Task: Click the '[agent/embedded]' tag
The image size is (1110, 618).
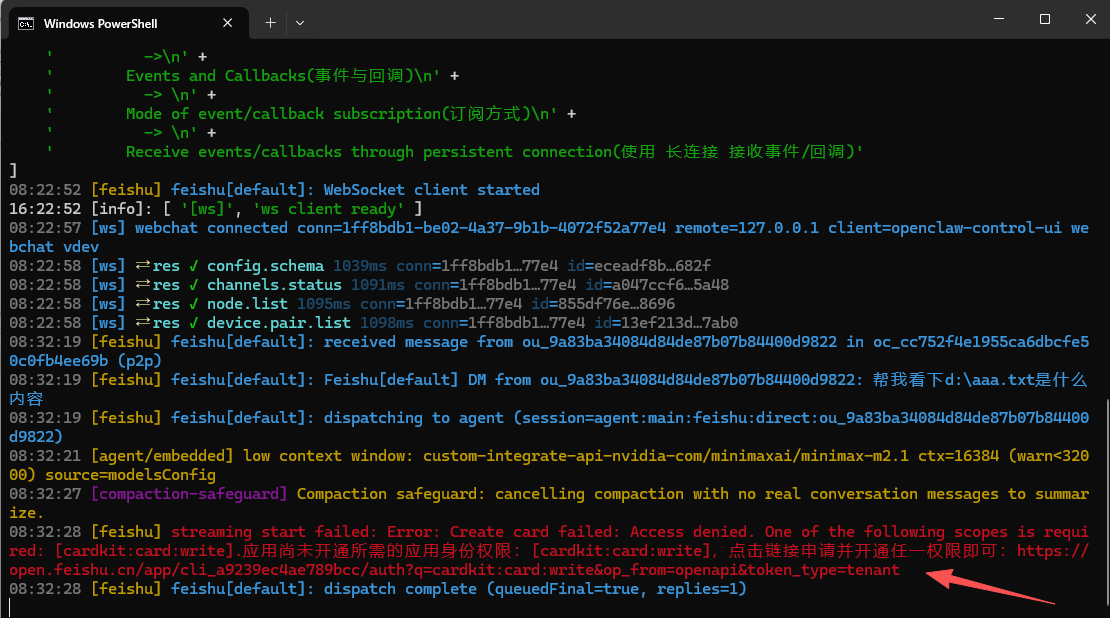Action: click(x=162, y=456)
